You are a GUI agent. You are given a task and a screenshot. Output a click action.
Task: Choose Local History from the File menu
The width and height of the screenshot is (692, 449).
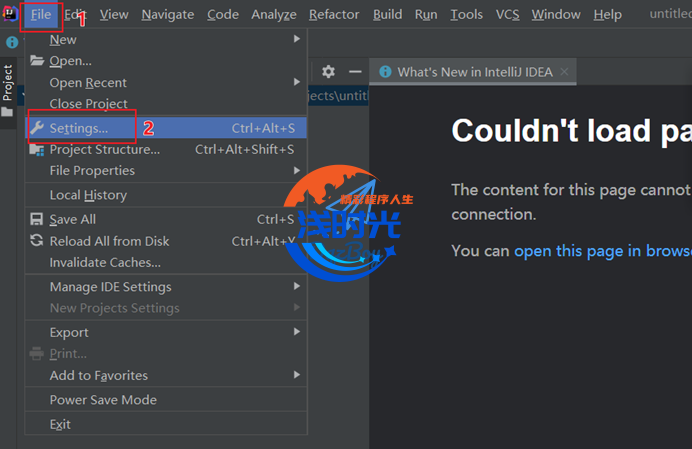point(88,196)
